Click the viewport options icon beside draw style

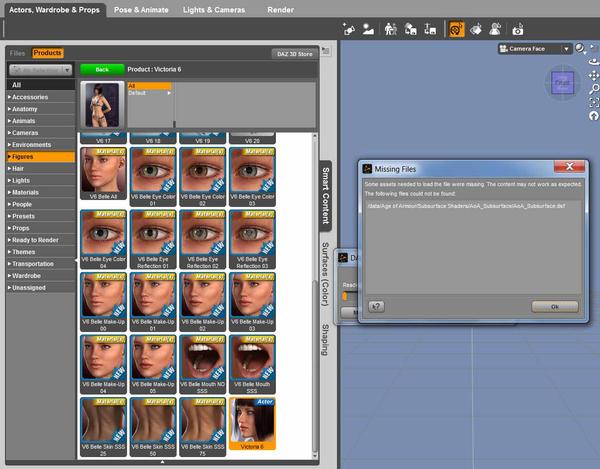coord(594,48)
